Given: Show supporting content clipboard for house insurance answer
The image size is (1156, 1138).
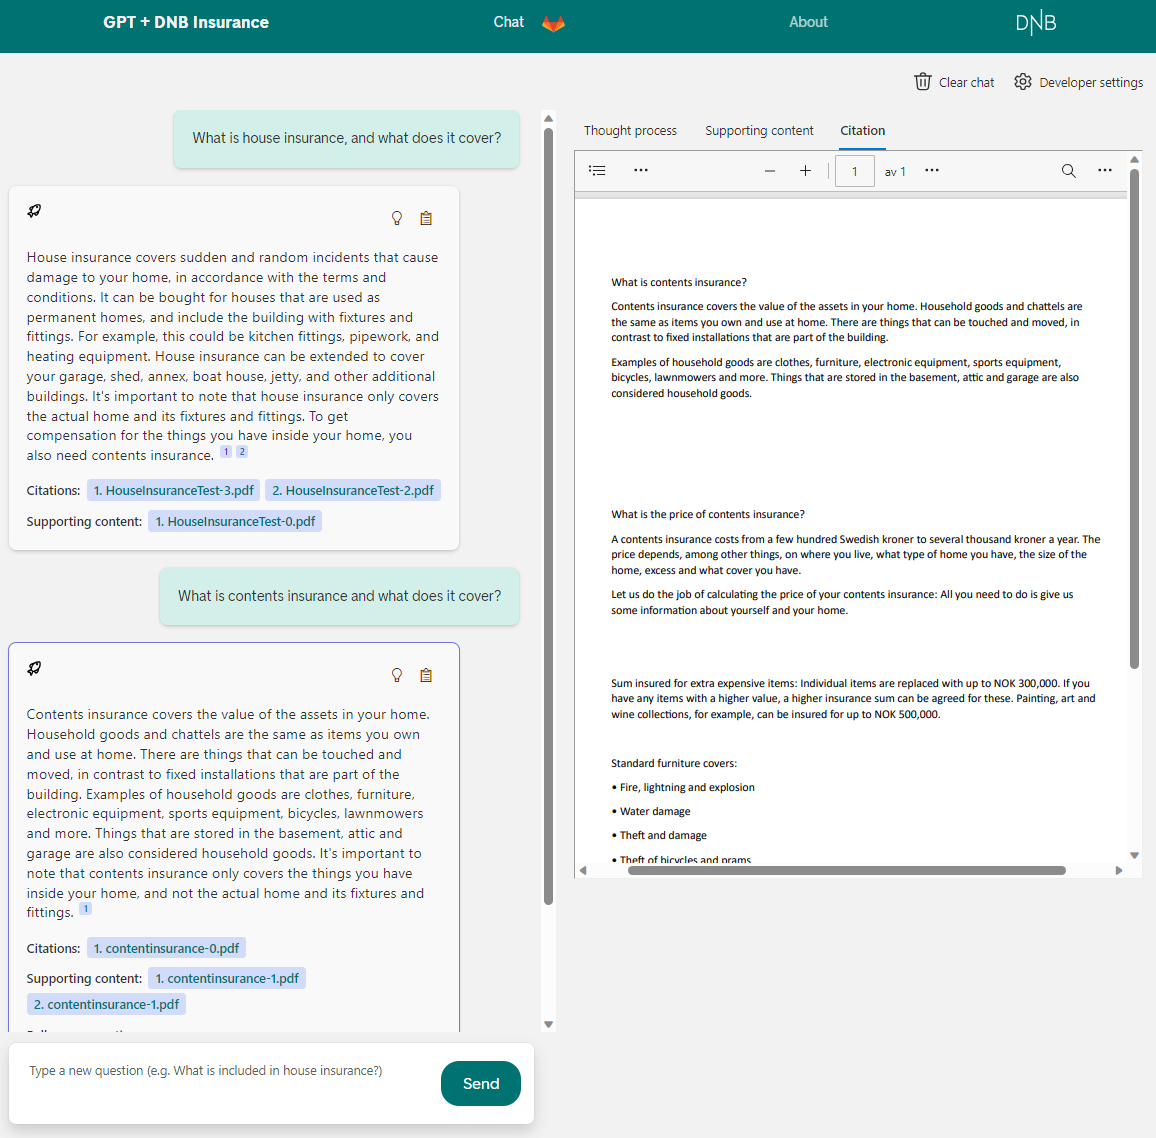Looking at the screenshot, I should (426, 218).
